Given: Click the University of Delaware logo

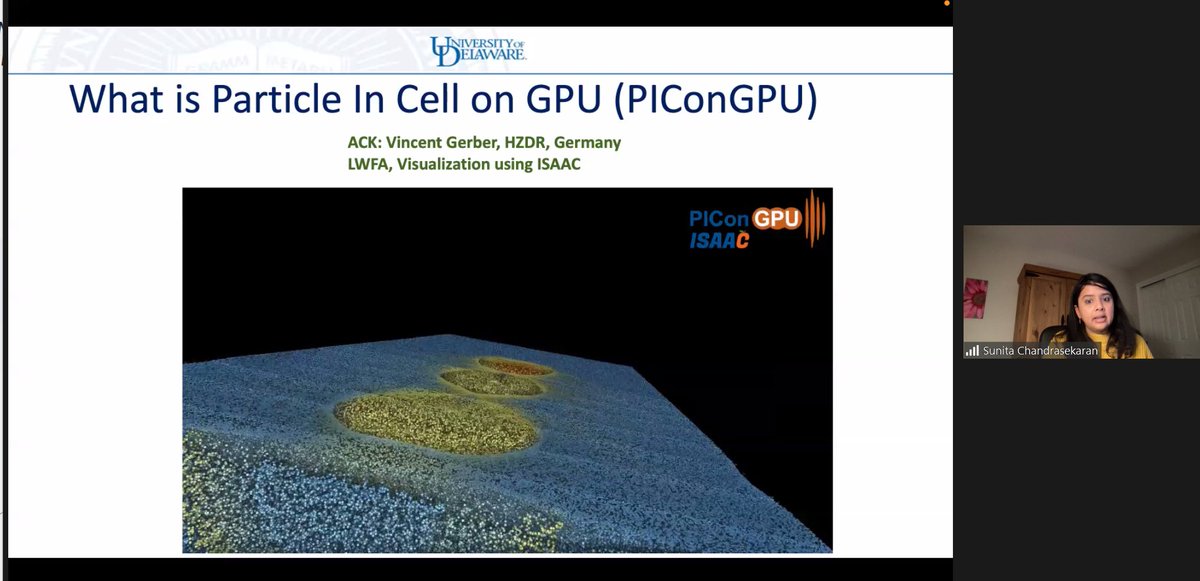Looking at the screenshot, I should [478, 51].
